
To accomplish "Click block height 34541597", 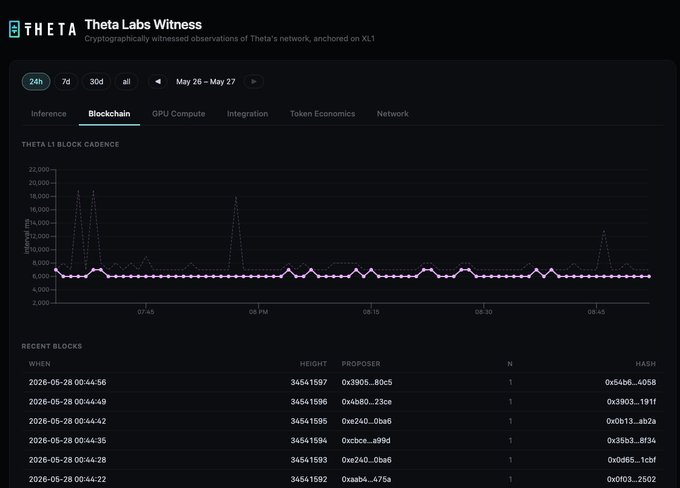I will click(x=309, y=382).
